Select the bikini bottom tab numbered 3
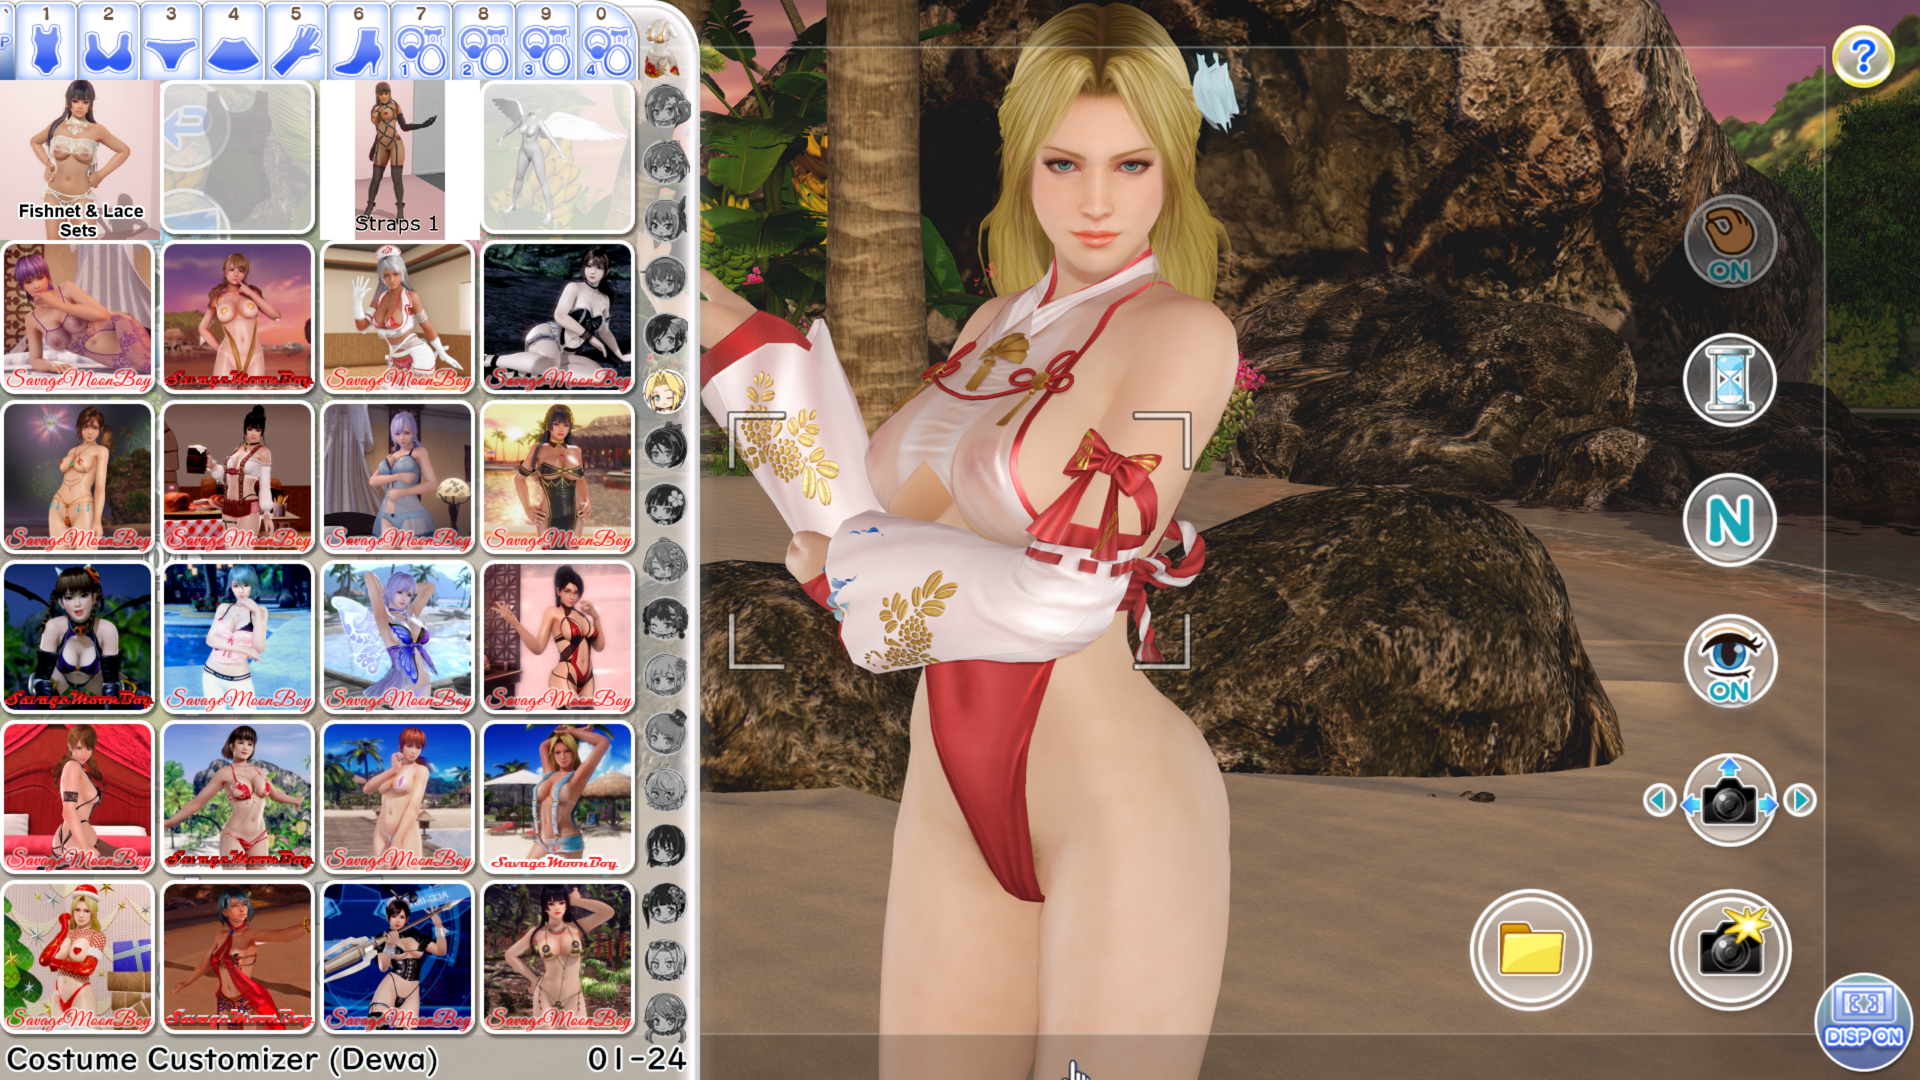This screenshot has height=1080, width=1920. click(x=171, y=42)
